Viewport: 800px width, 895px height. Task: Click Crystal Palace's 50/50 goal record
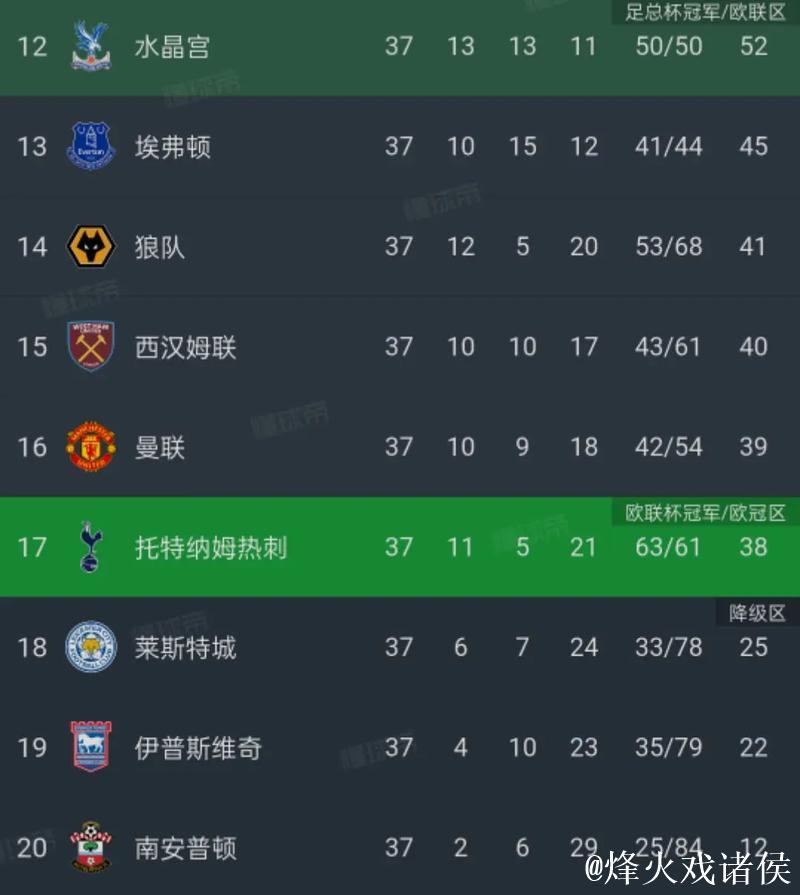tap(667, 45)
